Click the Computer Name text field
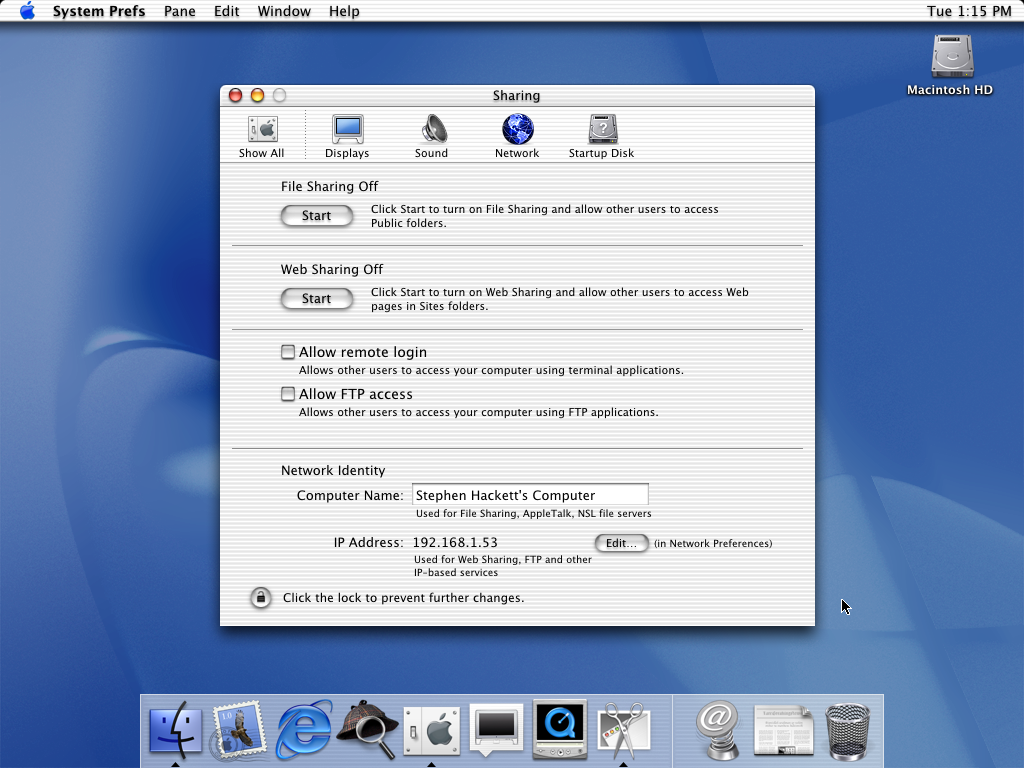This screenshot has width=1024, height=768. (530, 495)
